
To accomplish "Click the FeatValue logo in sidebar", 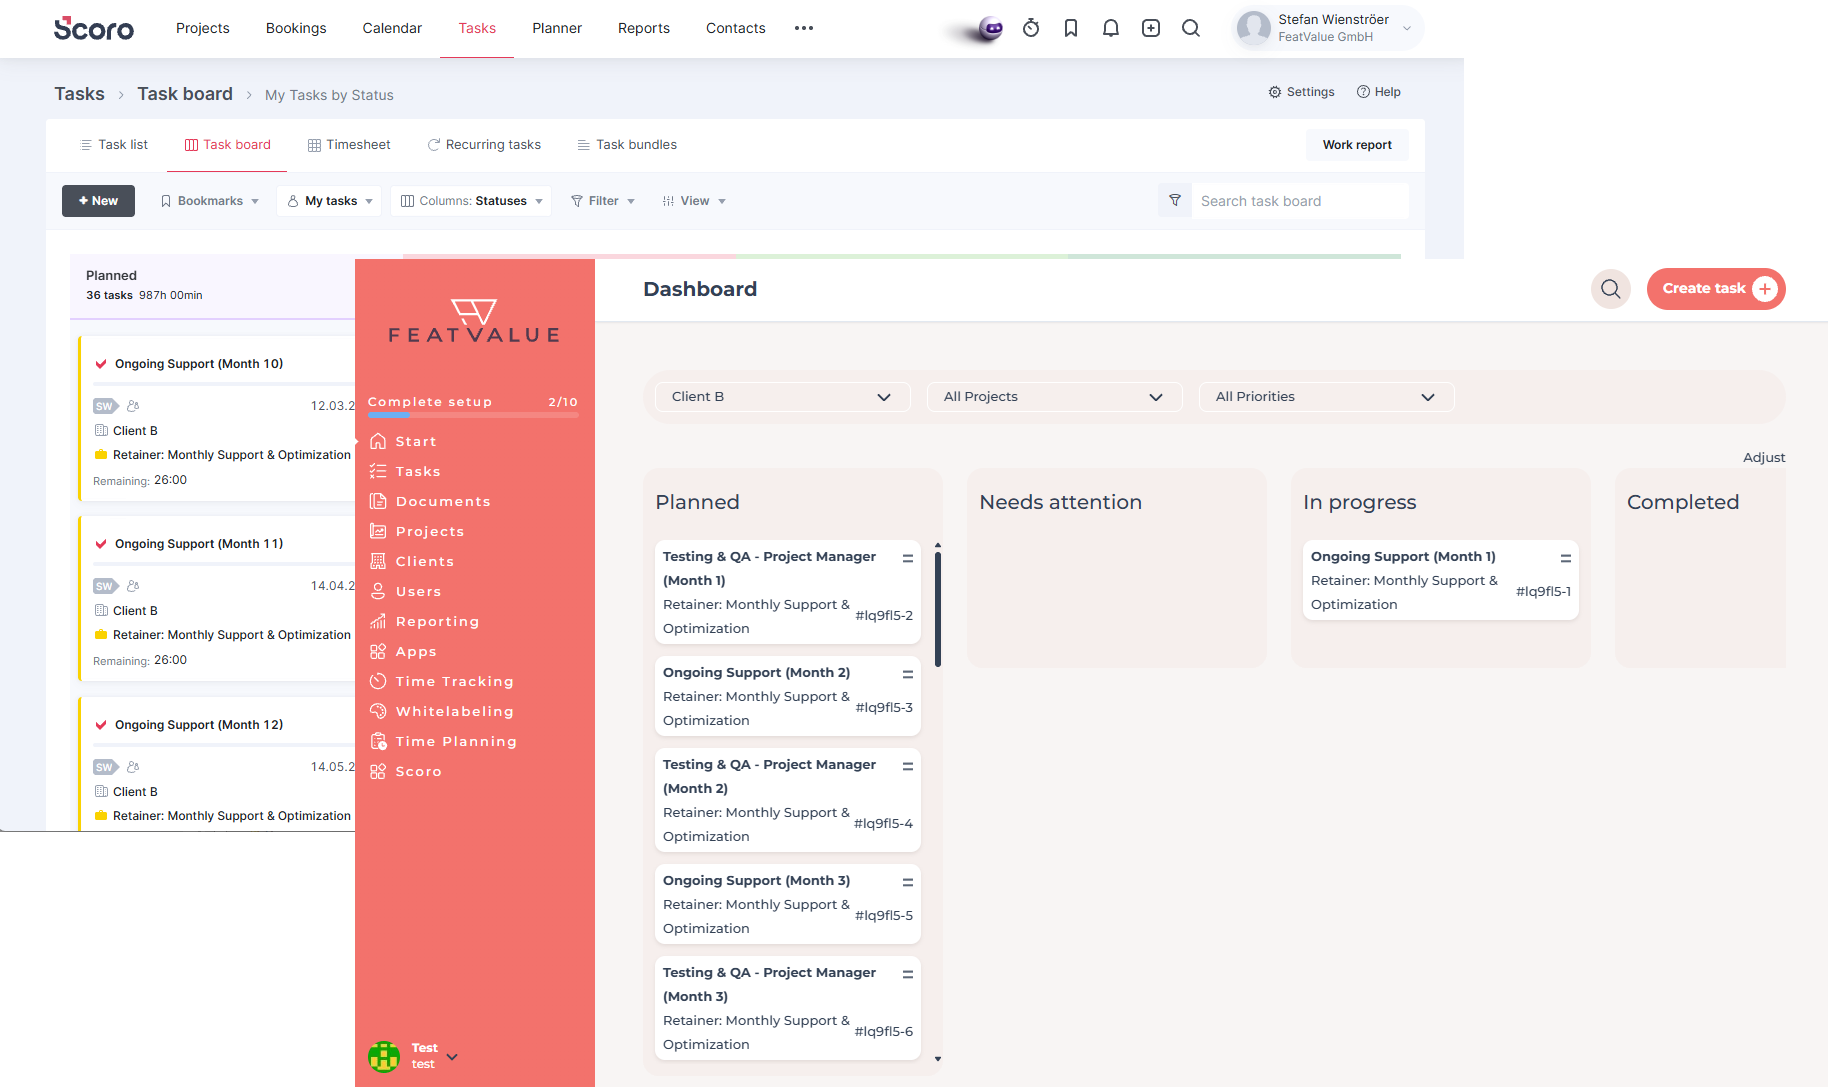I will click(474, 321).
